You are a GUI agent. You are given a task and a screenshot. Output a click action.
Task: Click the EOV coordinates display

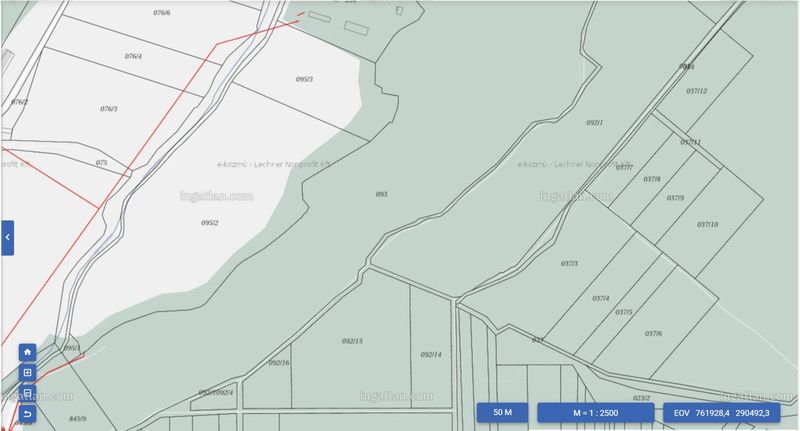721,413
